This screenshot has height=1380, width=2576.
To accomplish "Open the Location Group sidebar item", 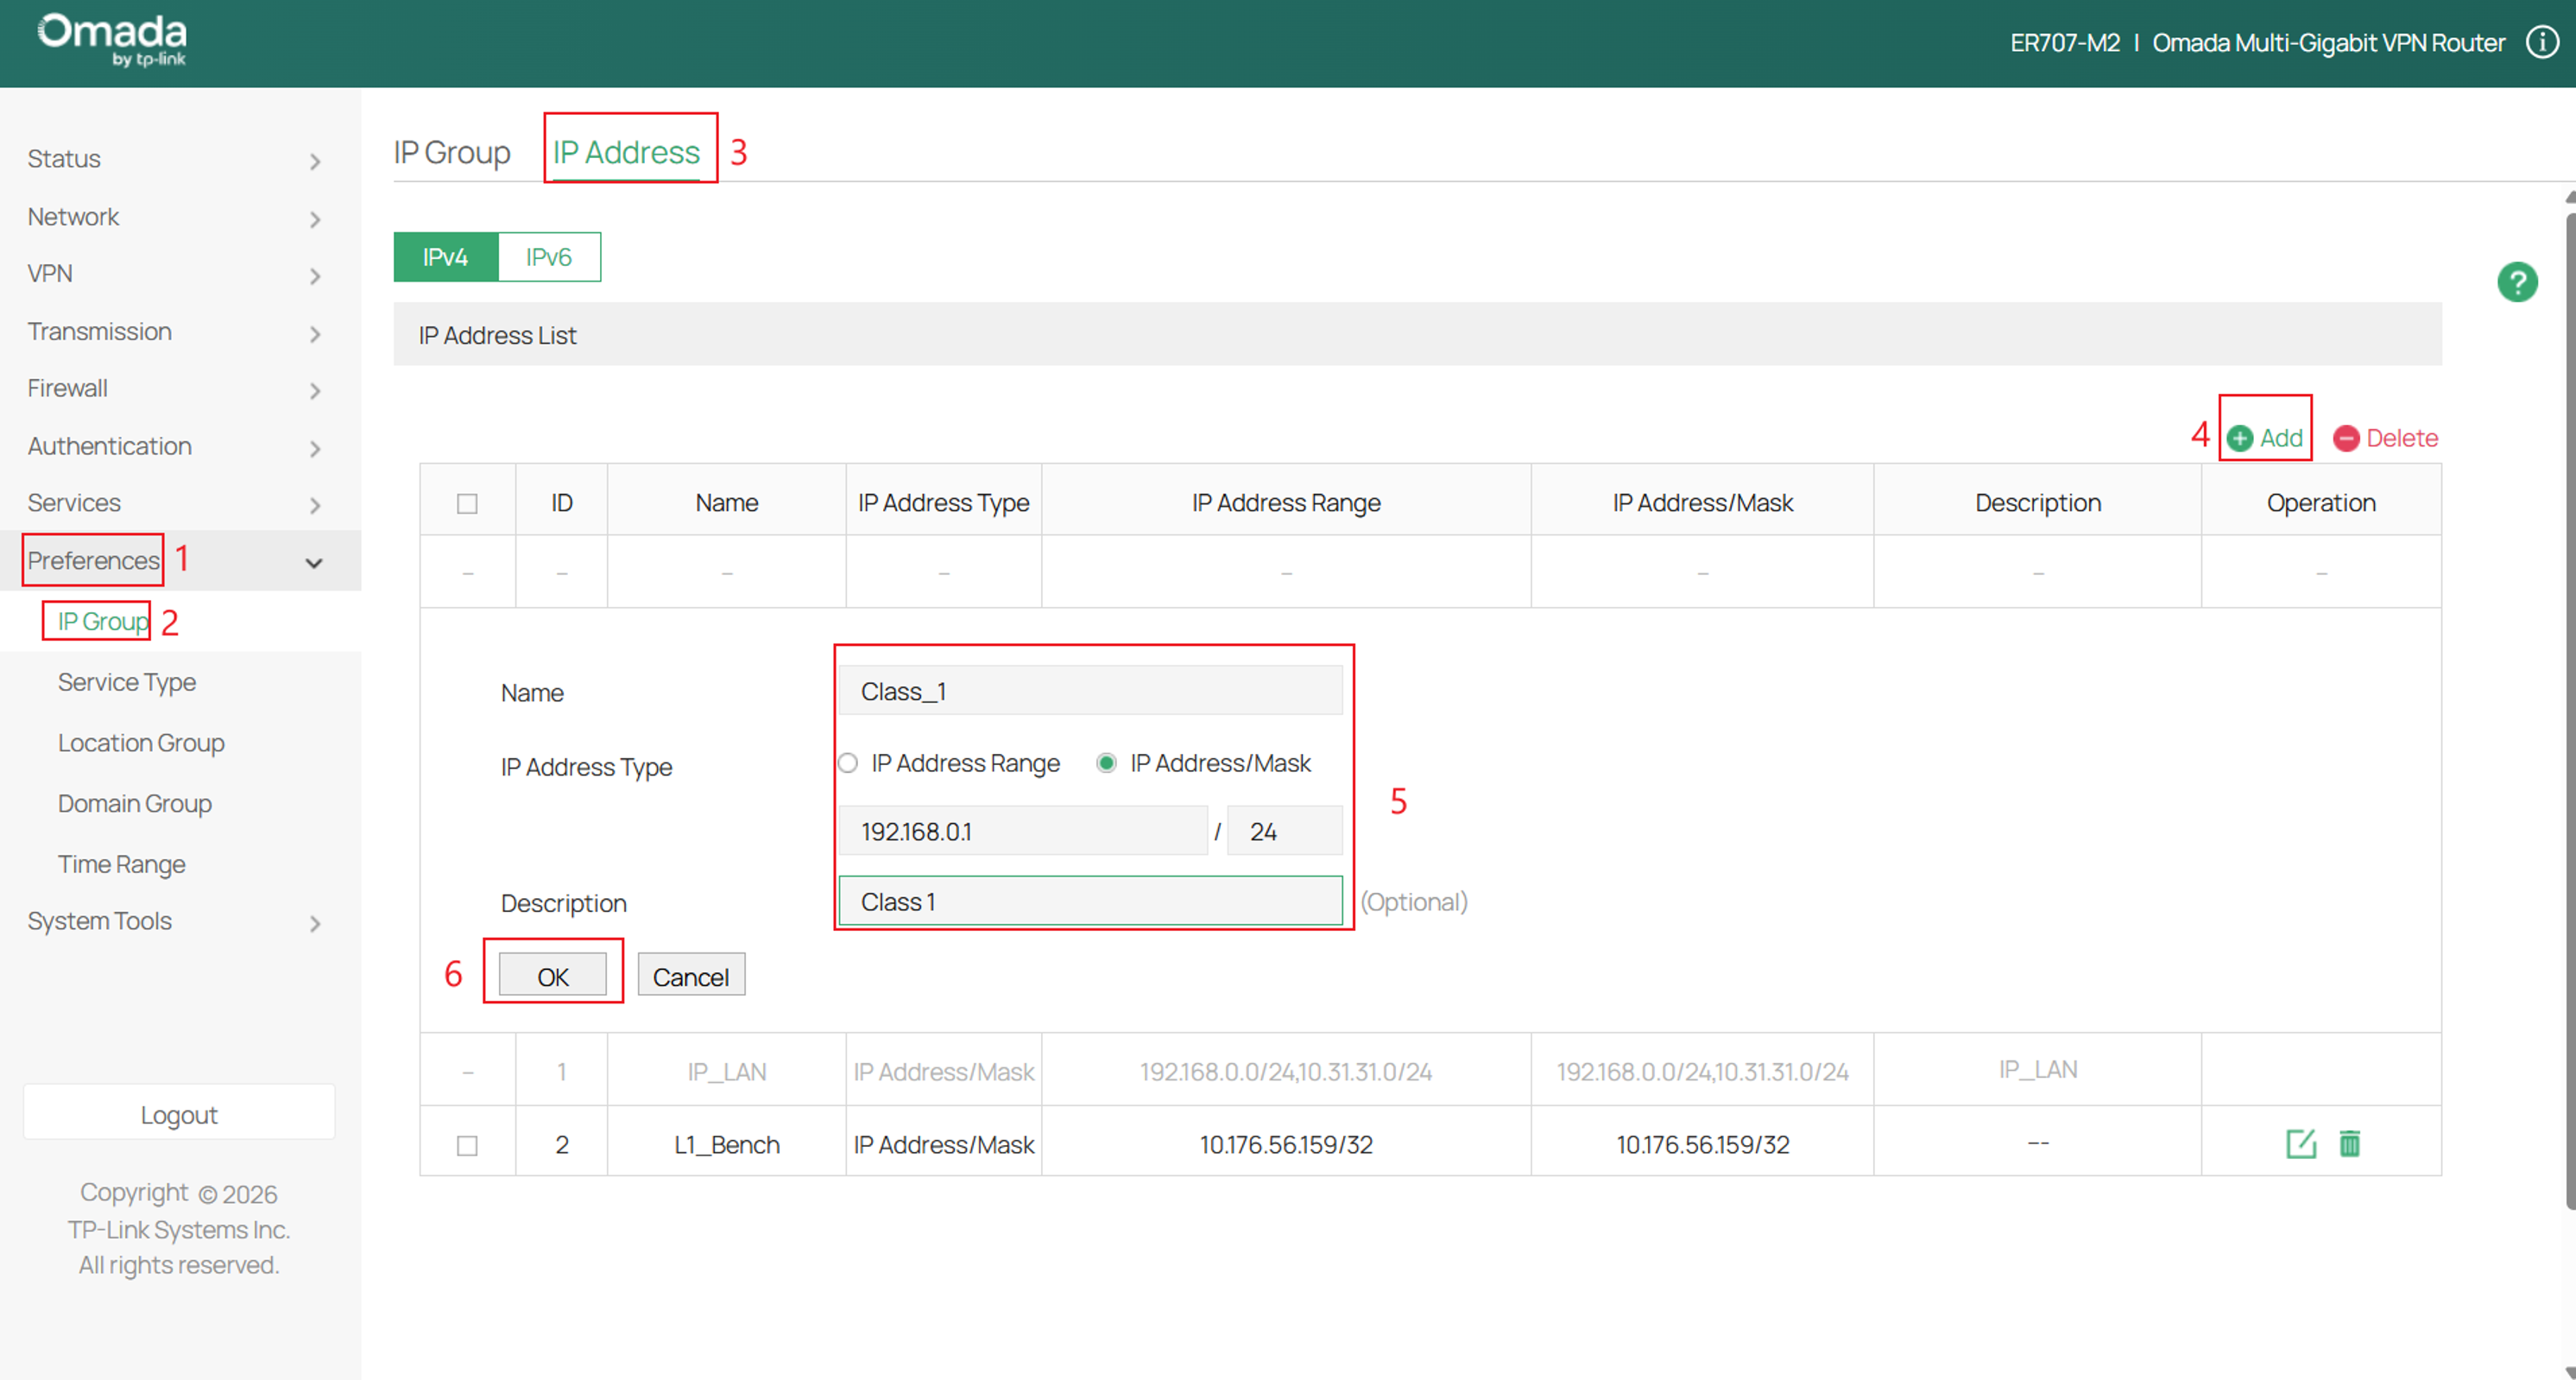I will 141,743.
